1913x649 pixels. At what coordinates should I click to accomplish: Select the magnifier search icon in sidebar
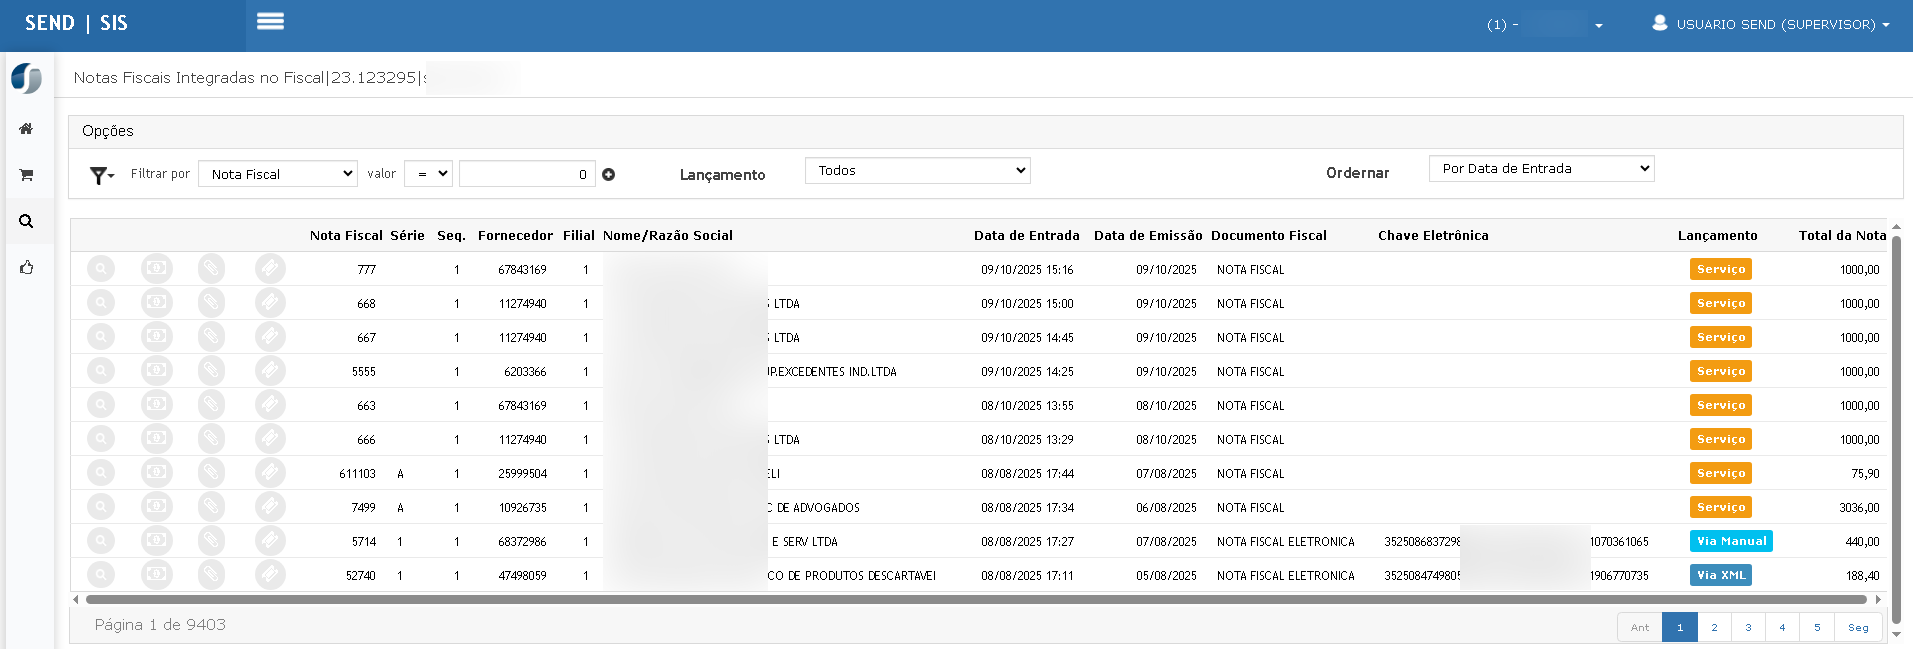pyautogui.click(x=26, y=221)
